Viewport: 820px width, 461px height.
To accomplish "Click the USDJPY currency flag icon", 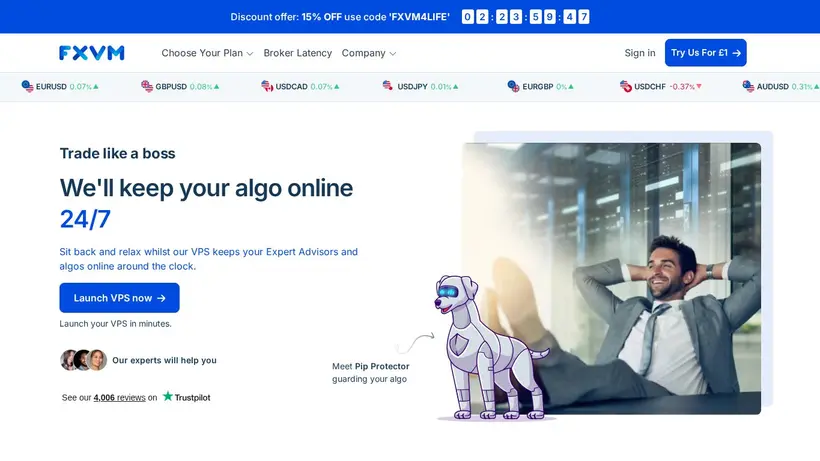I will tap(388, 86).
